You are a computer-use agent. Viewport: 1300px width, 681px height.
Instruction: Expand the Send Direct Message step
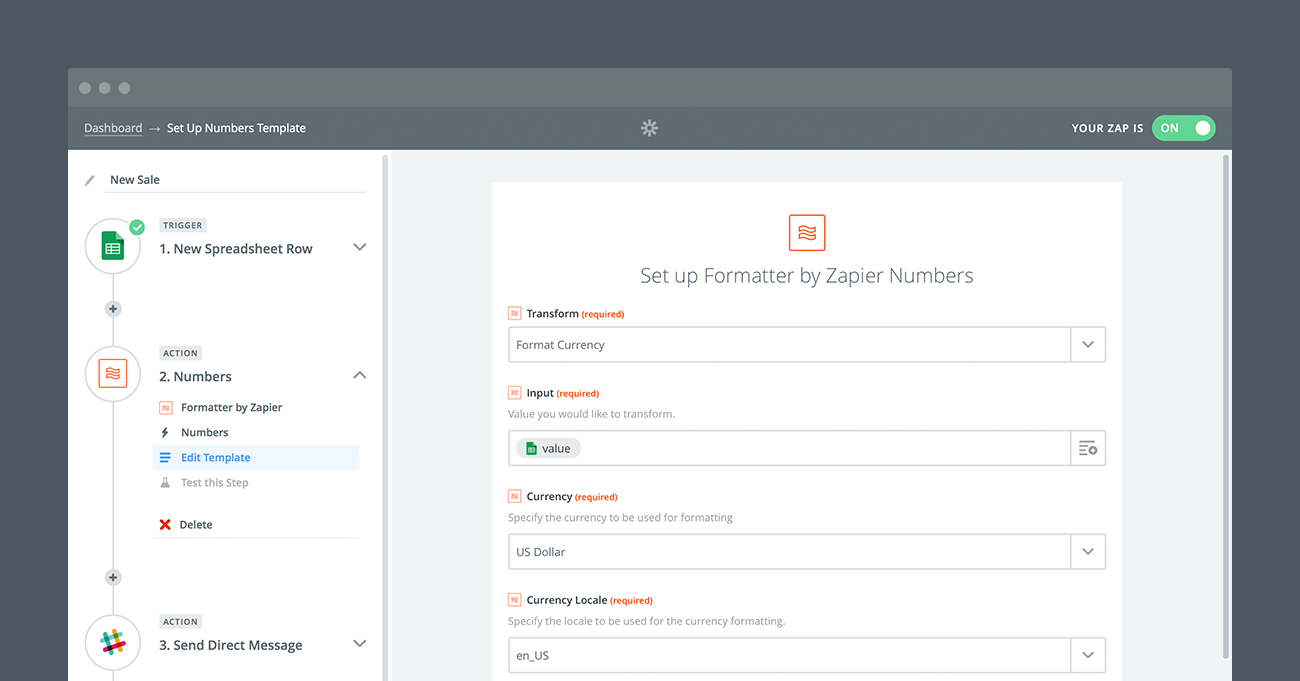(x=360, y=644)
